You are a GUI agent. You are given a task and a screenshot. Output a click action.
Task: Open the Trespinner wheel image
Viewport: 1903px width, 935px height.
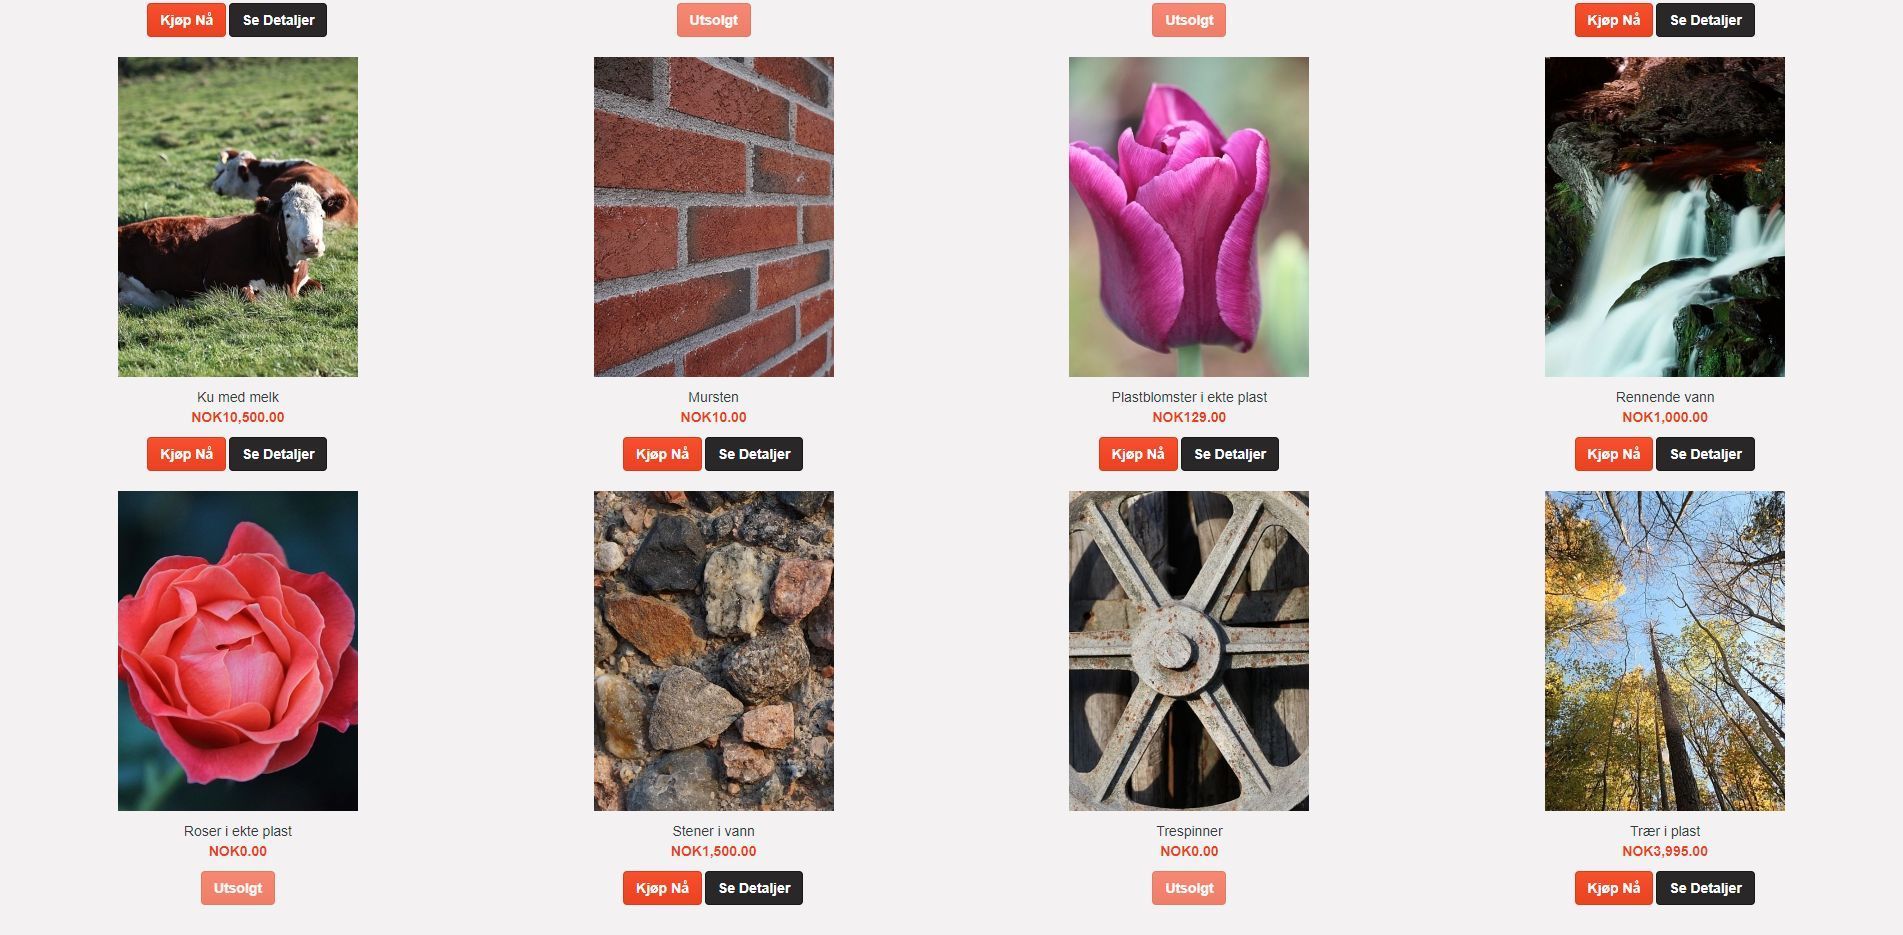pos(1189,651)
